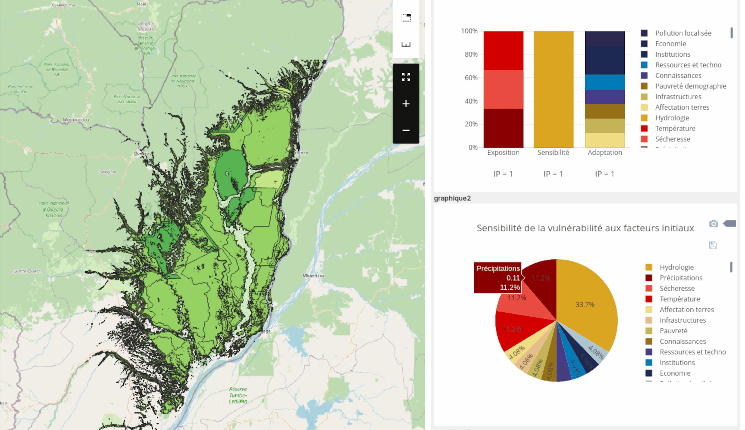The height and width of the screenshot is (430, 745).
Task: Click the Exposition axis label
Action: pyautogui.click(x=503, y=153)
